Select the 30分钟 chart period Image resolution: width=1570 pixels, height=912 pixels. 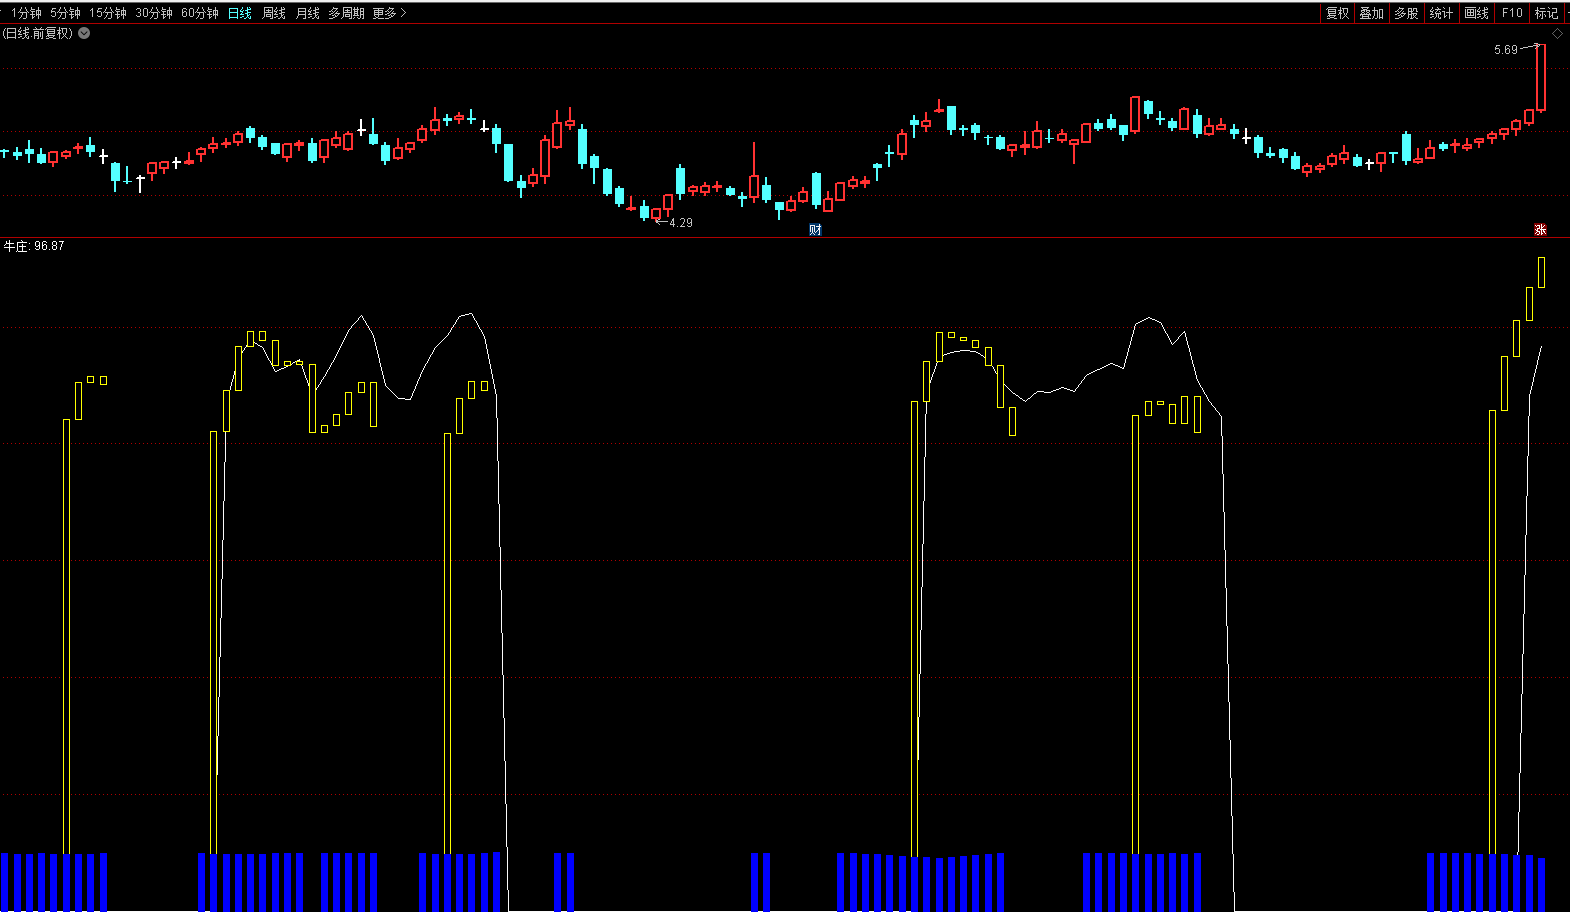click(x=154, y=13)
